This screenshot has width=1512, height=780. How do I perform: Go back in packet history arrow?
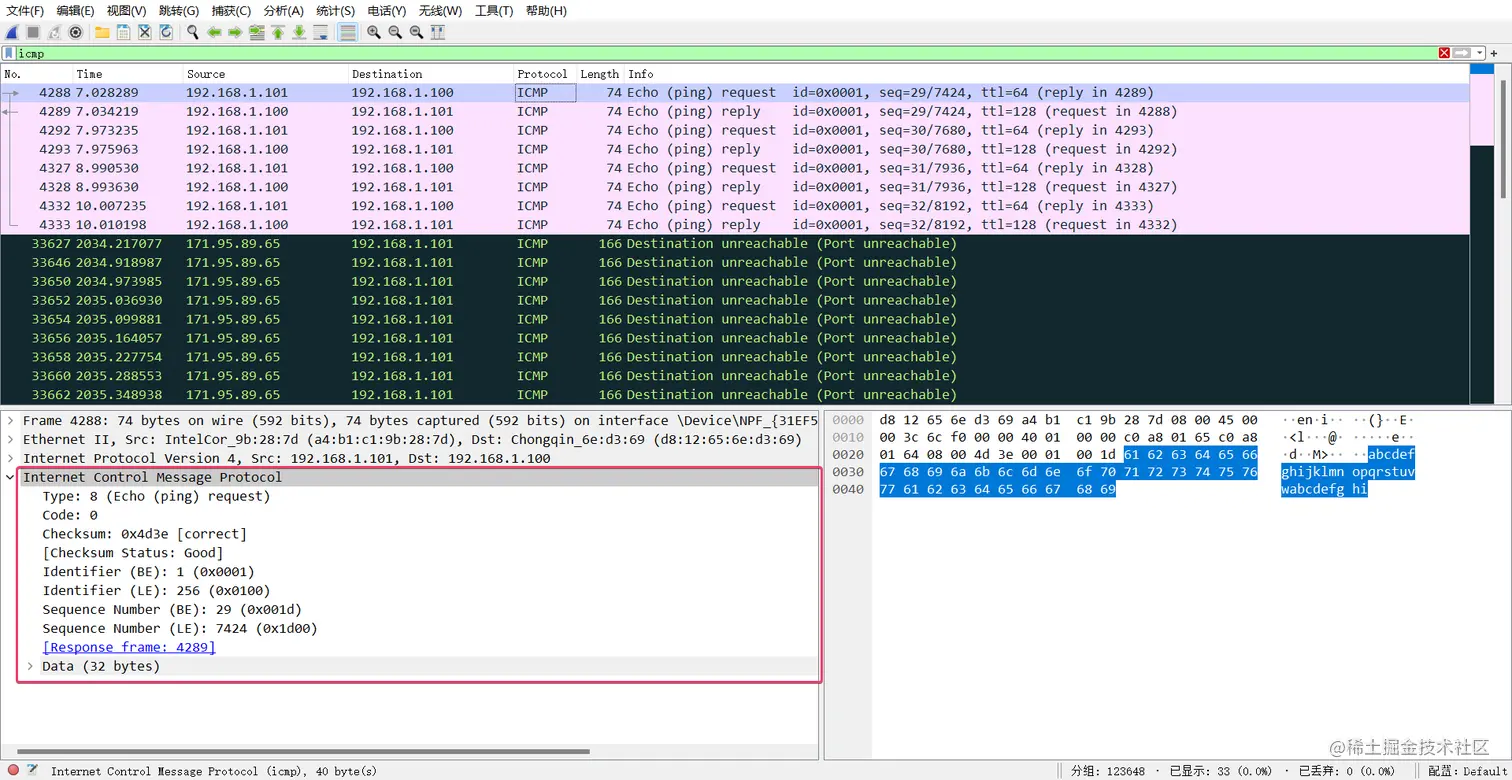[214, 32]
